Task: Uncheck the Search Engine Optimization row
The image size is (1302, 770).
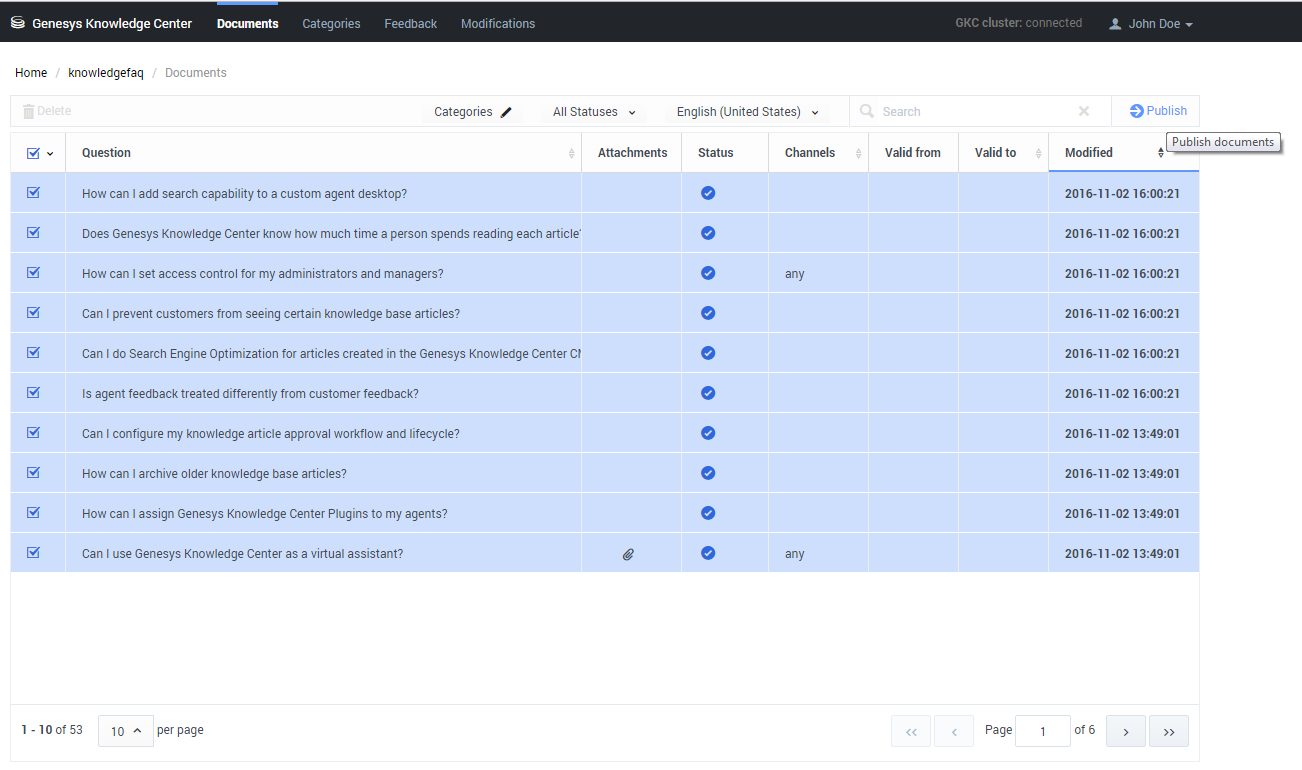Action: tap(33, 352)
